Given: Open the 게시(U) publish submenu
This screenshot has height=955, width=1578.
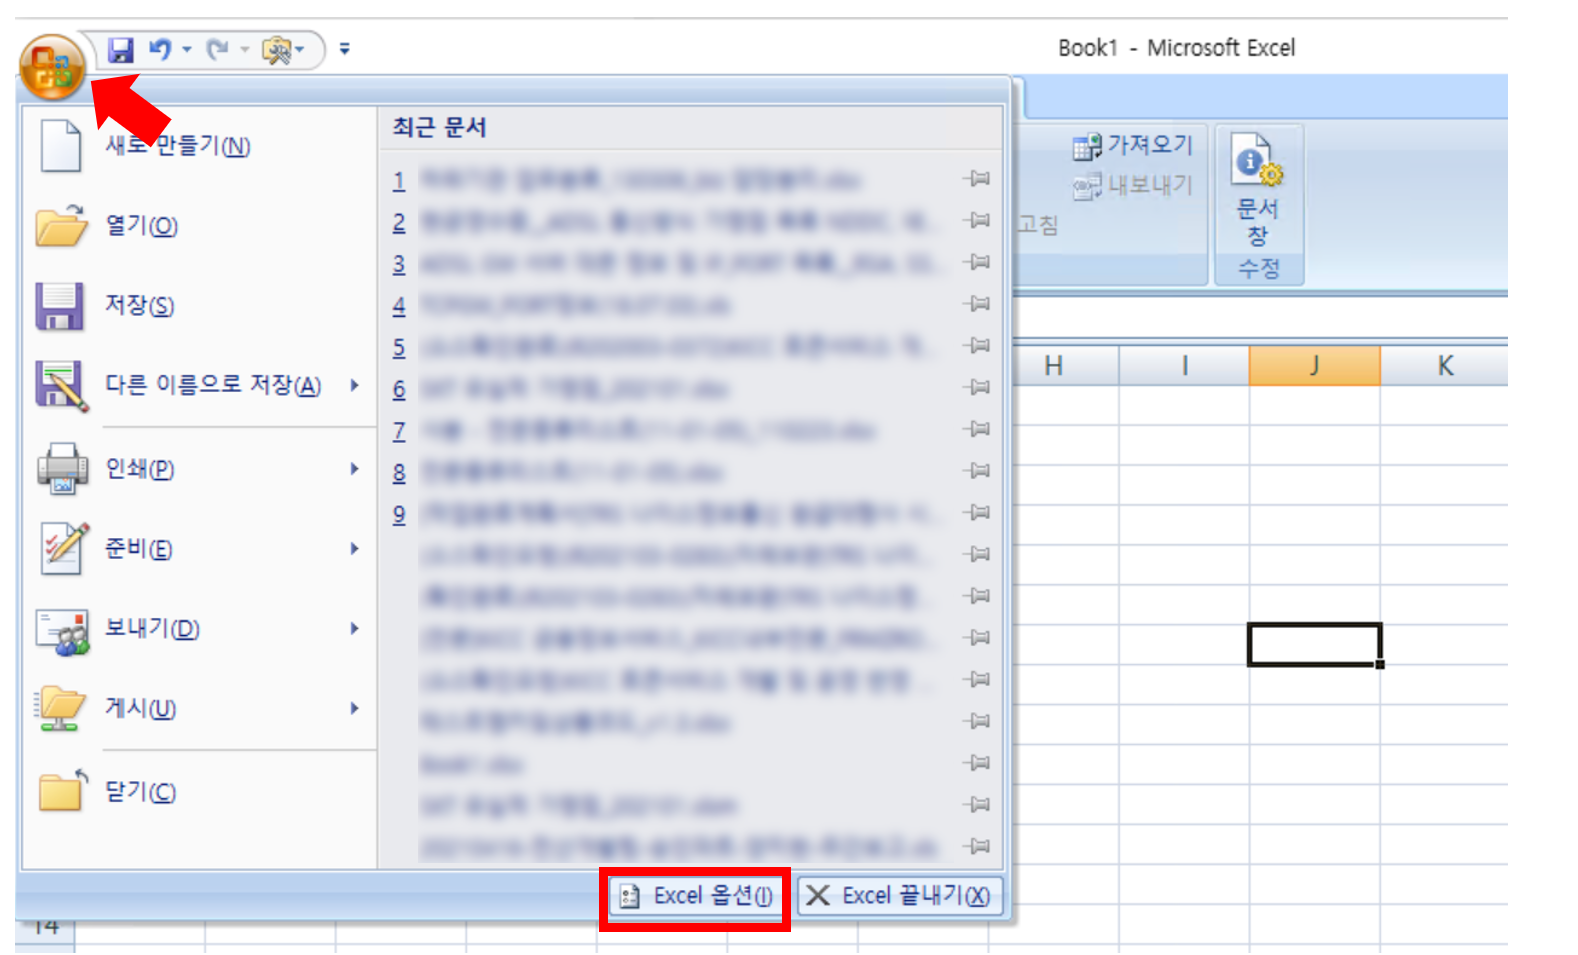Looking at the screenshot, I should 199,709.
